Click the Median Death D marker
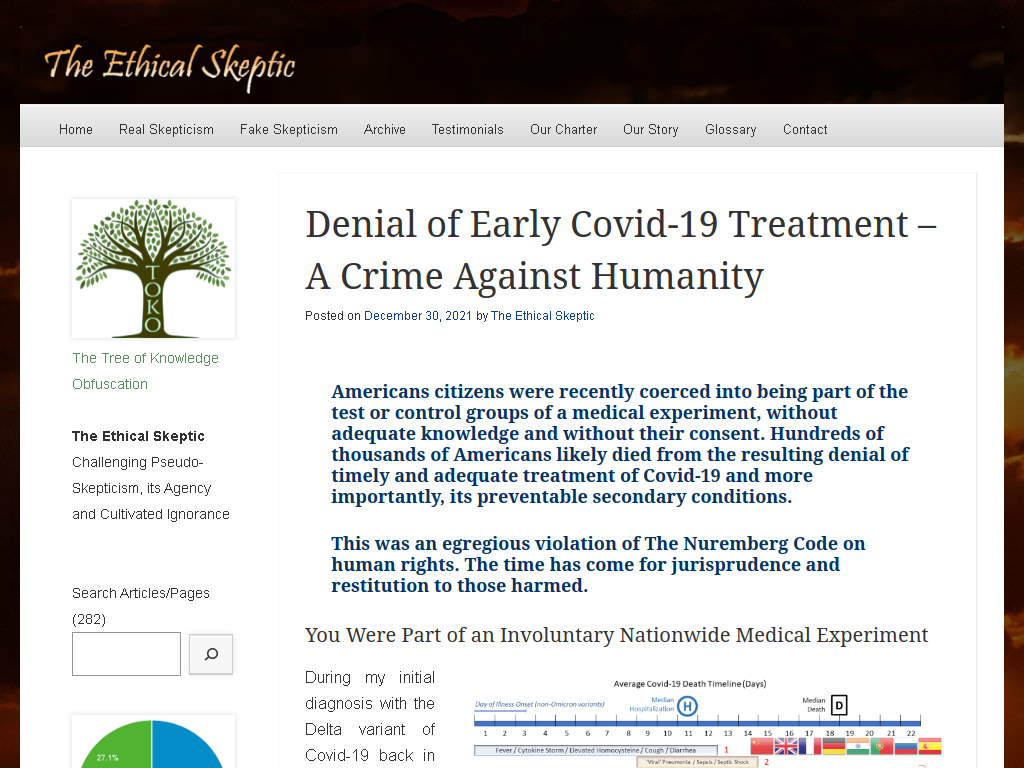This screenshot has width=1024, height=768. coord(839,705)
